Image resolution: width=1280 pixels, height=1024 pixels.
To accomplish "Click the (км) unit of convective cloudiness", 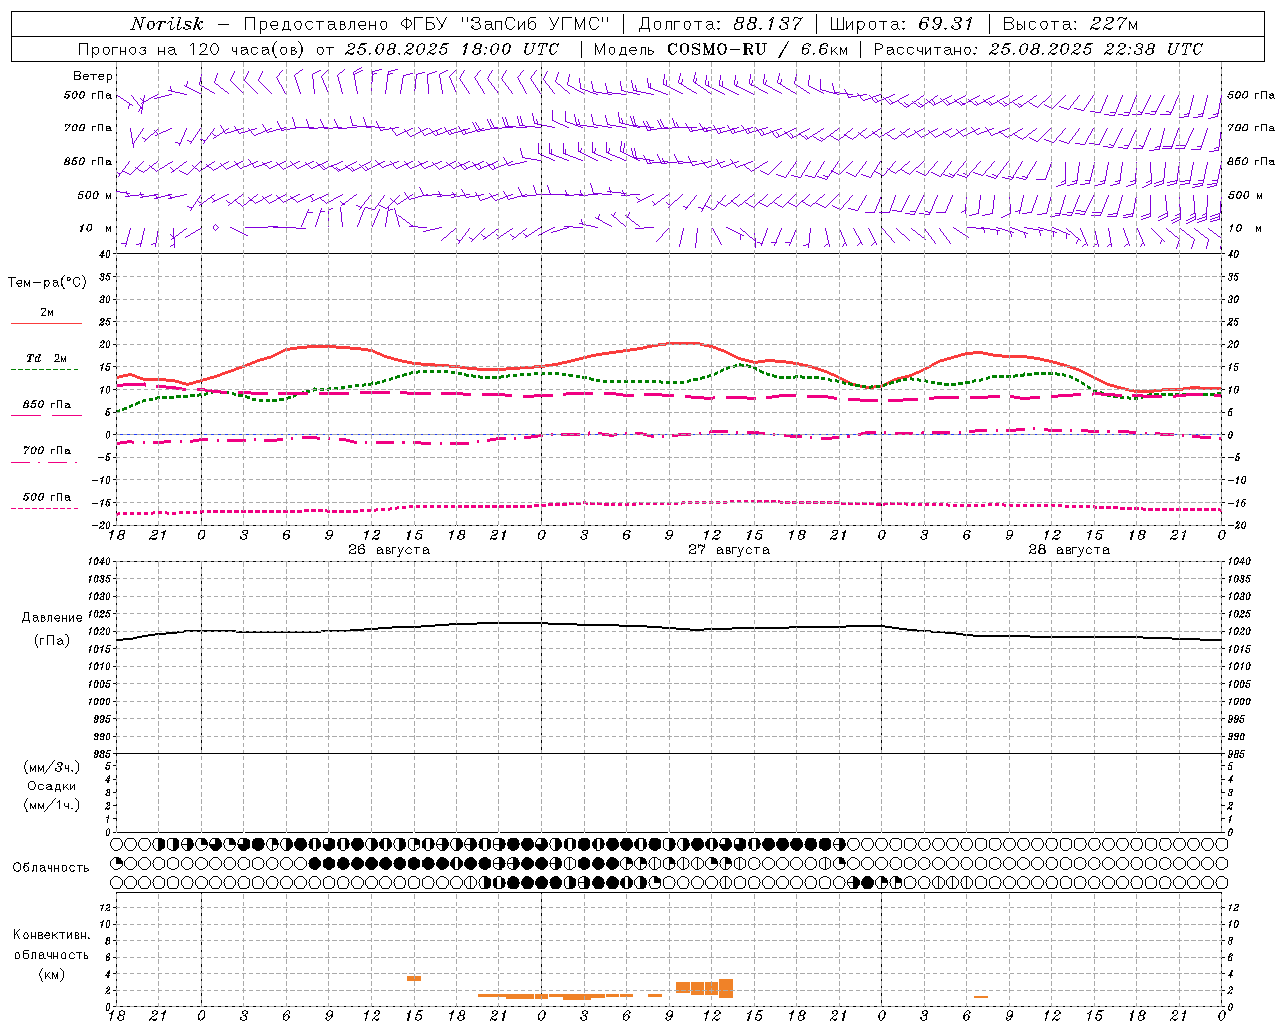I will (52, 974).
